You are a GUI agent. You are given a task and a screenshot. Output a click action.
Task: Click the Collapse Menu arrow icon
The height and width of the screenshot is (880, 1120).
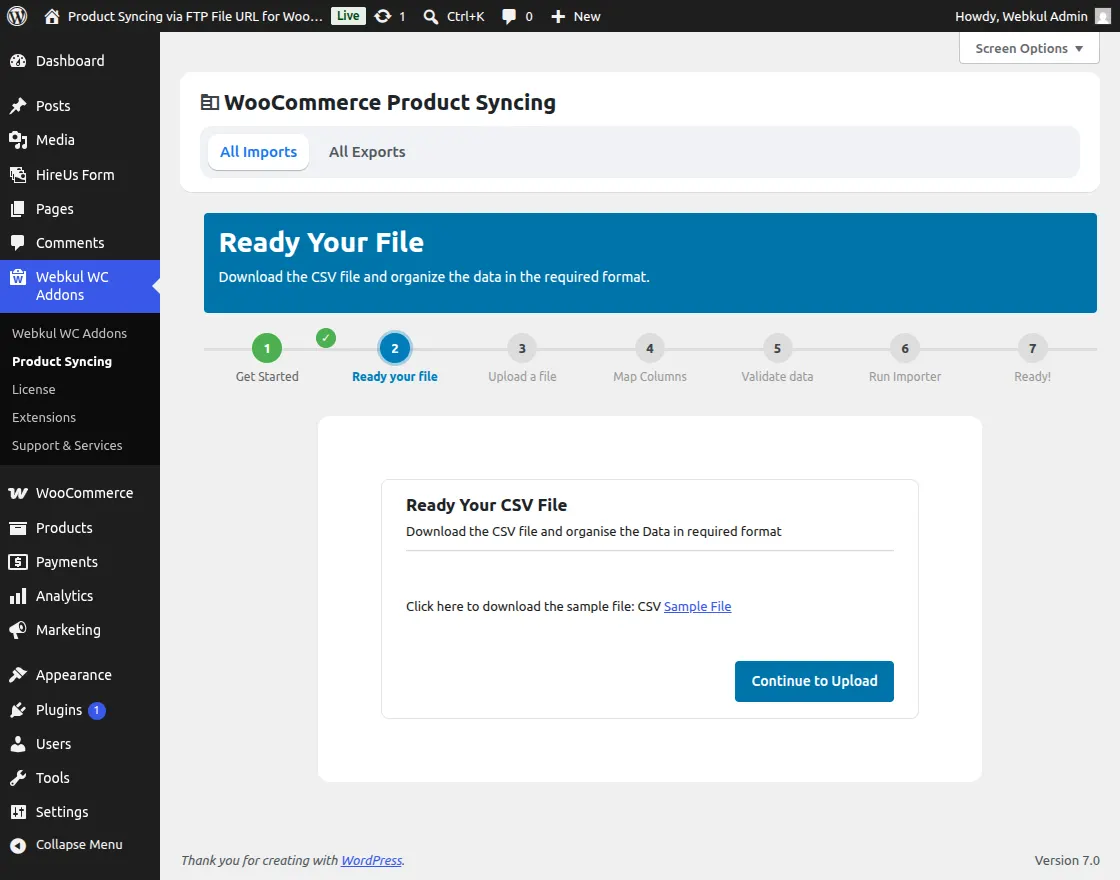(x=18, y=845)
